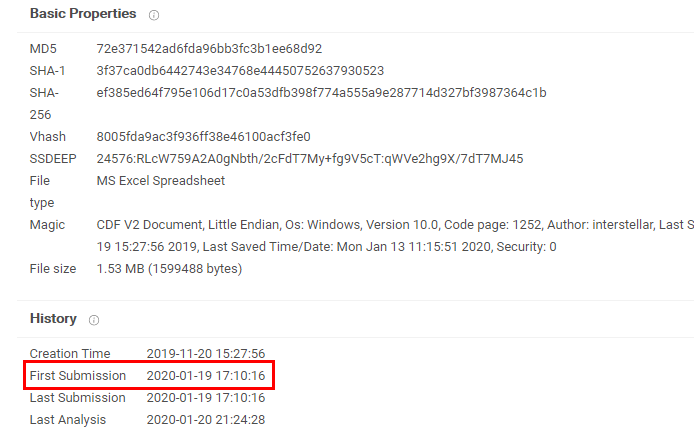This screenshot has width=694, height=442.
Task: Click the Last Analysis label
Action: [68, 419]
